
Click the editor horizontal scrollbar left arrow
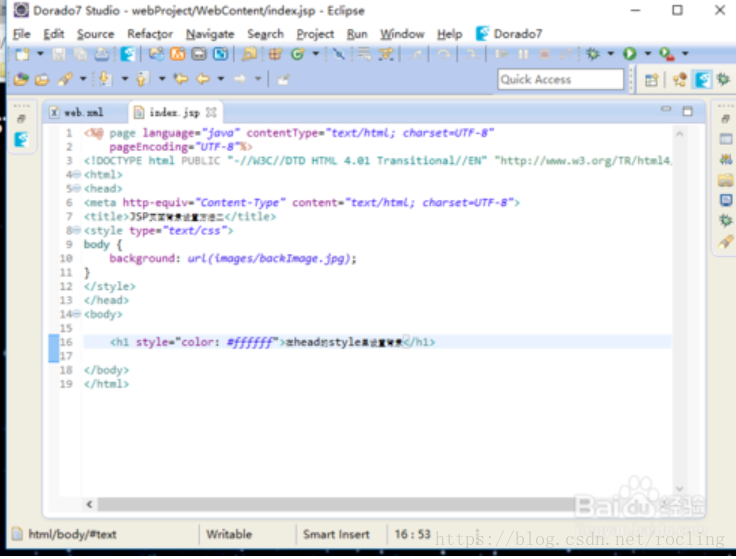[89, 504]
